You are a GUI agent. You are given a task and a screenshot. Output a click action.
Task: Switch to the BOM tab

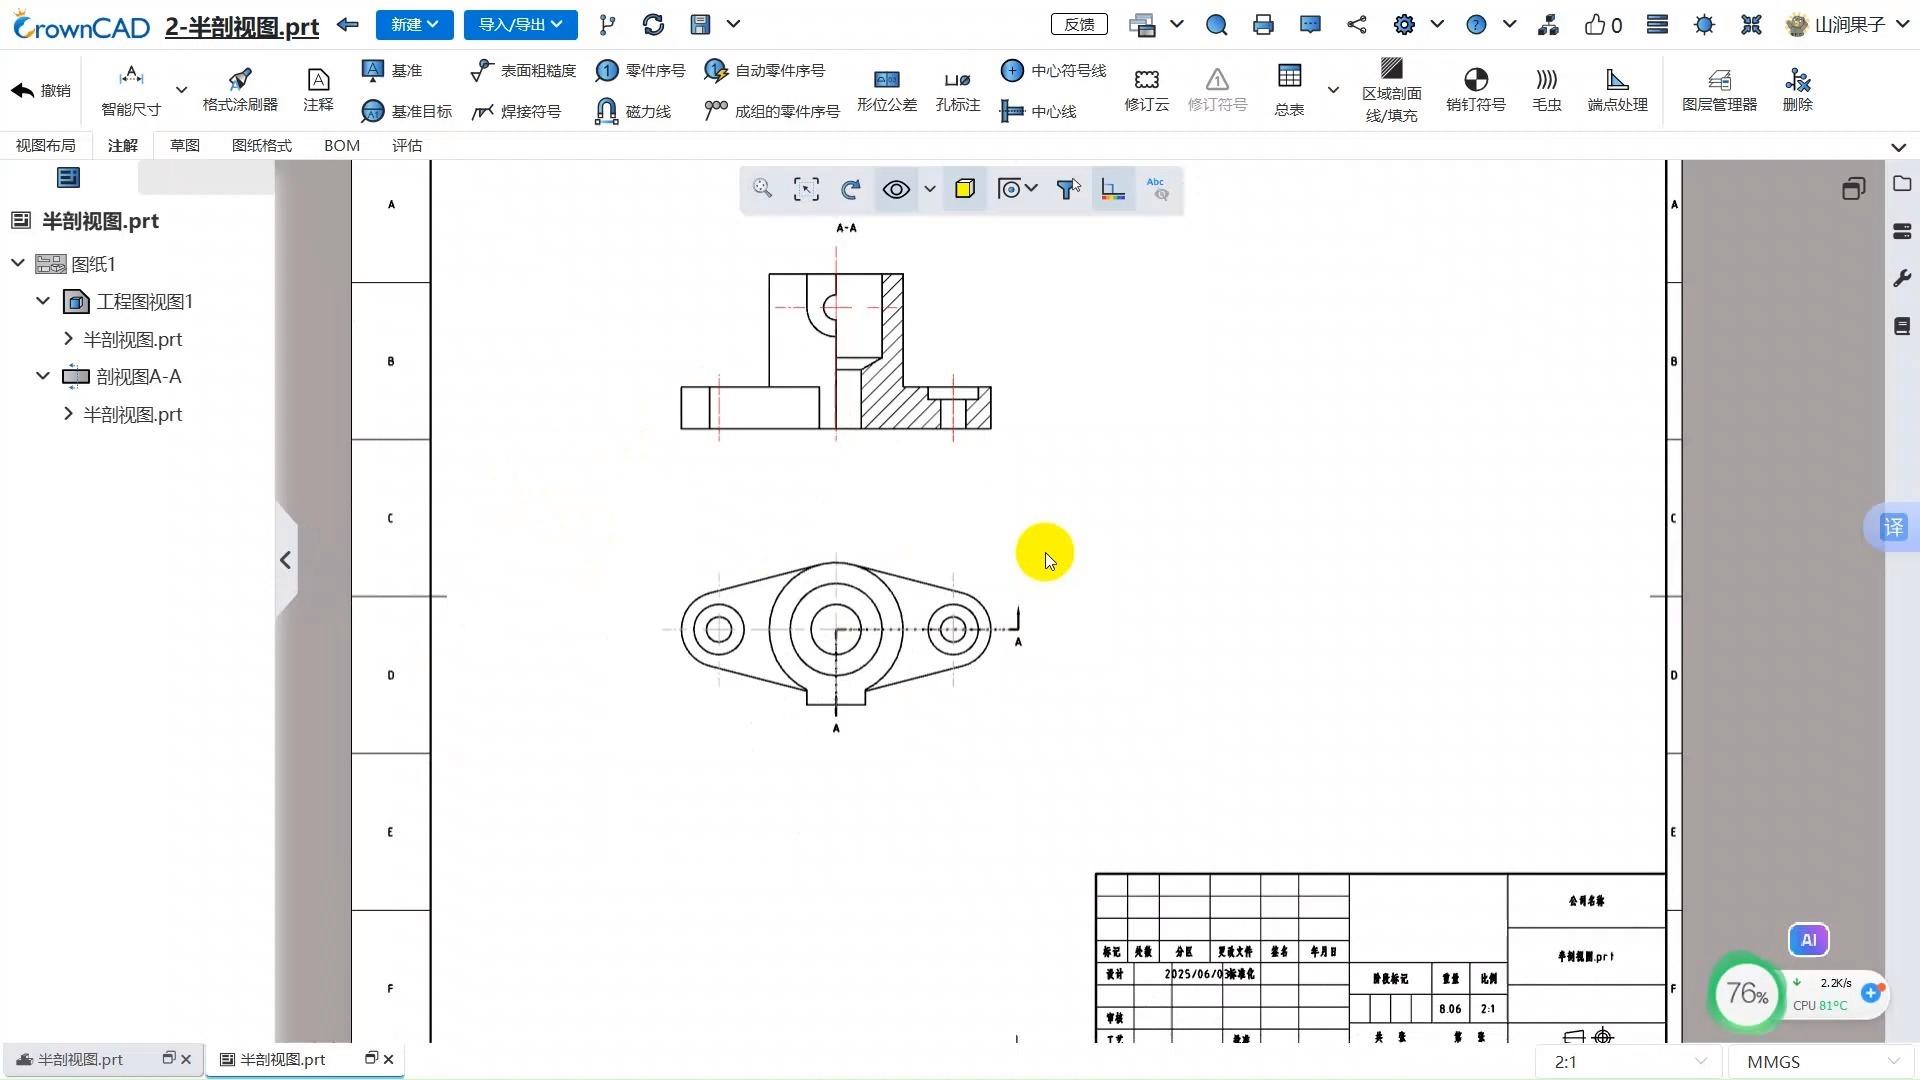341,146
